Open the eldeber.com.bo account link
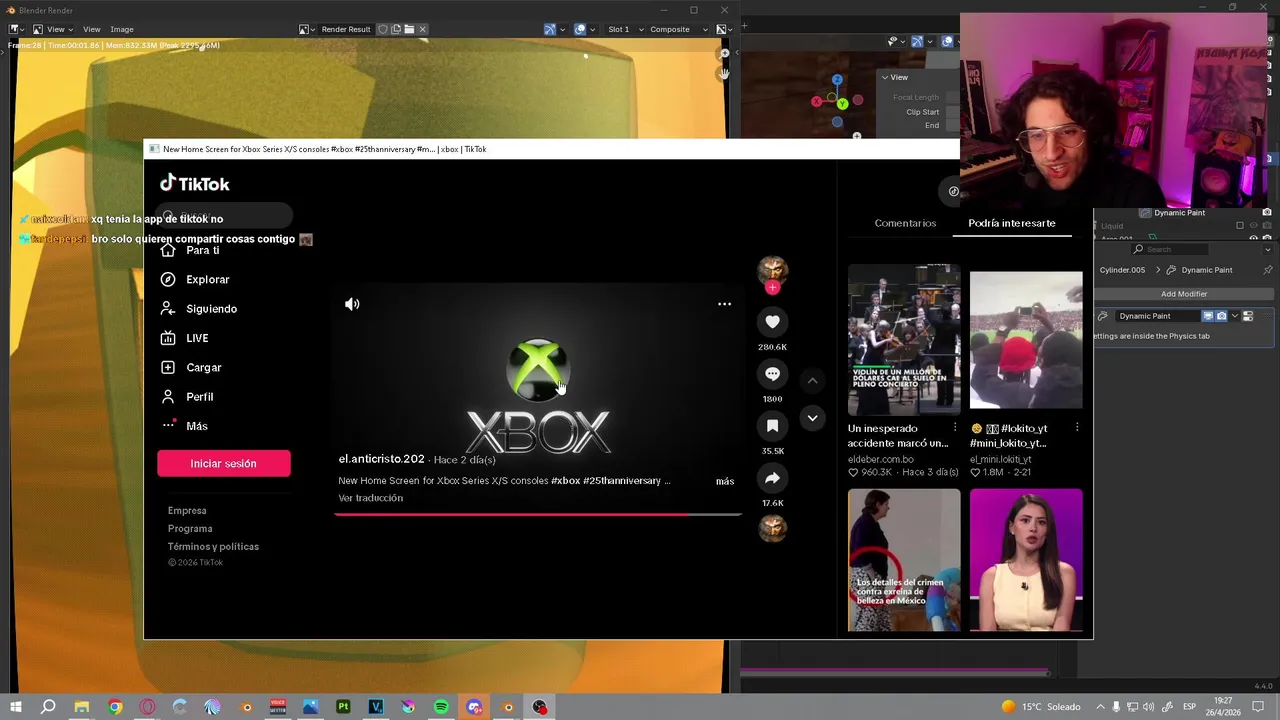The image size is (1280, 720). coord(881,460)
